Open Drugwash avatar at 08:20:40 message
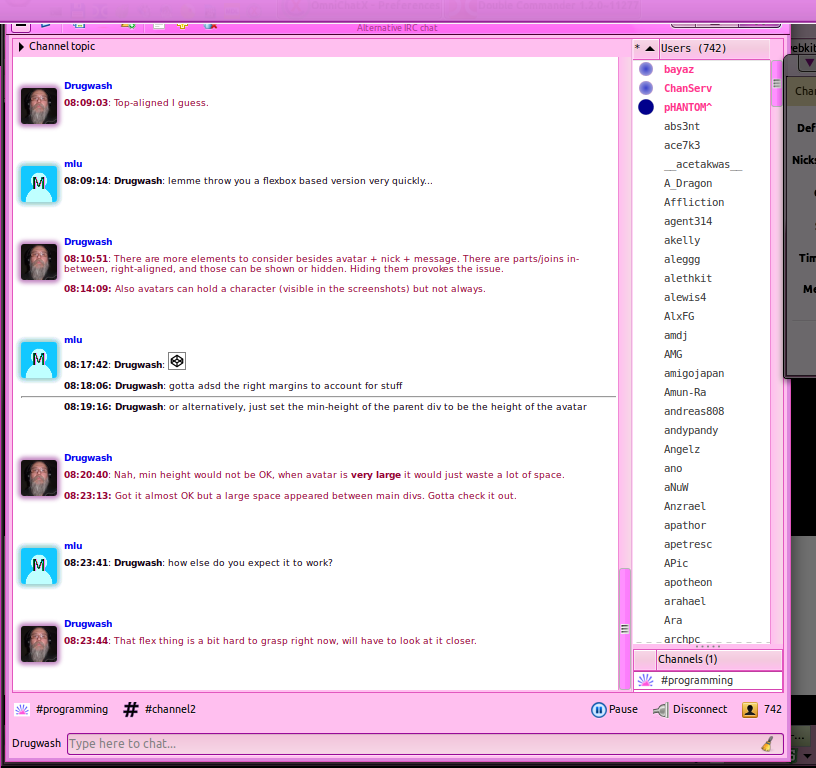The width and height of the screenshot is (816, 768). tap(39, 478)
